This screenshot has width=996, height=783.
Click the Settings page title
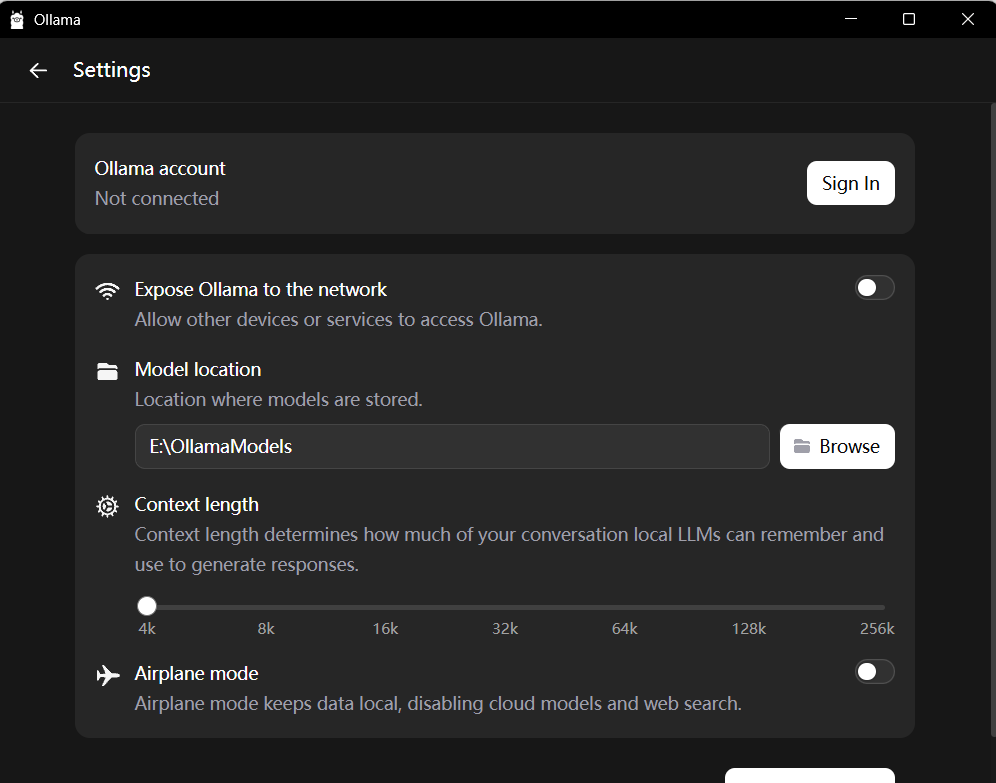(112, 70)
